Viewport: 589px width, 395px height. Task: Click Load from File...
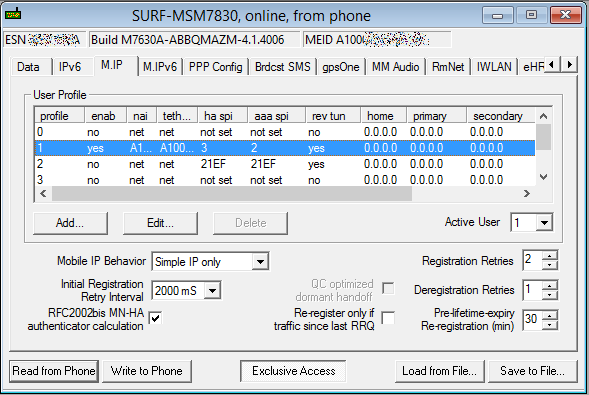pyautogui.click(x=439, y=371)
